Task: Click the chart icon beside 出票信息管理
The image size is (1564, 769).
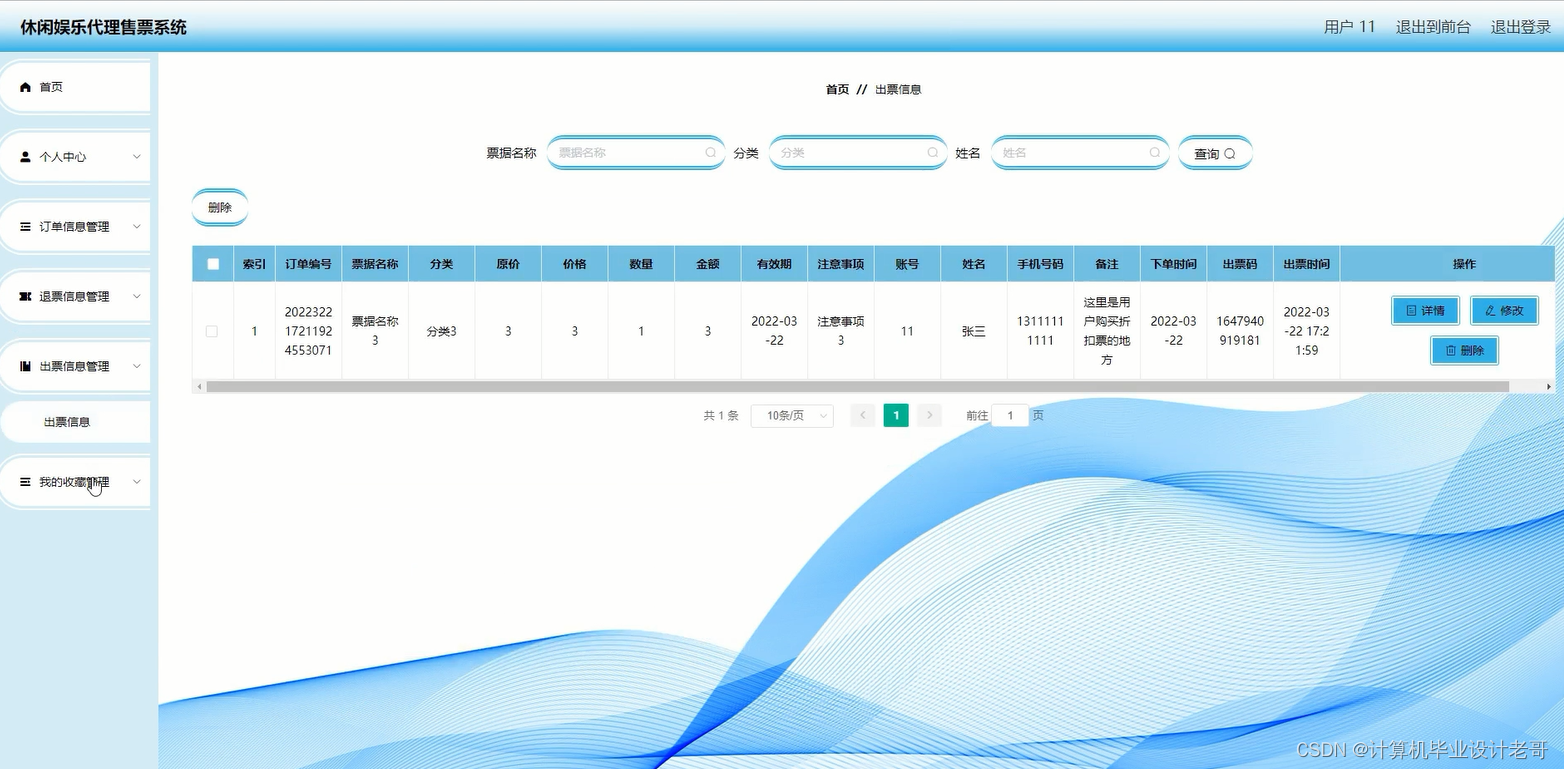Action: [26, 367]
